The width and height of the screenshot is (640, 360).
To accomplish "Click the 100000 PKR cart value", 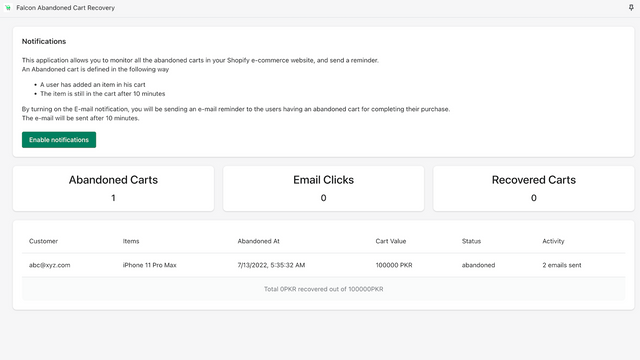I will click(x=394, y=265).
